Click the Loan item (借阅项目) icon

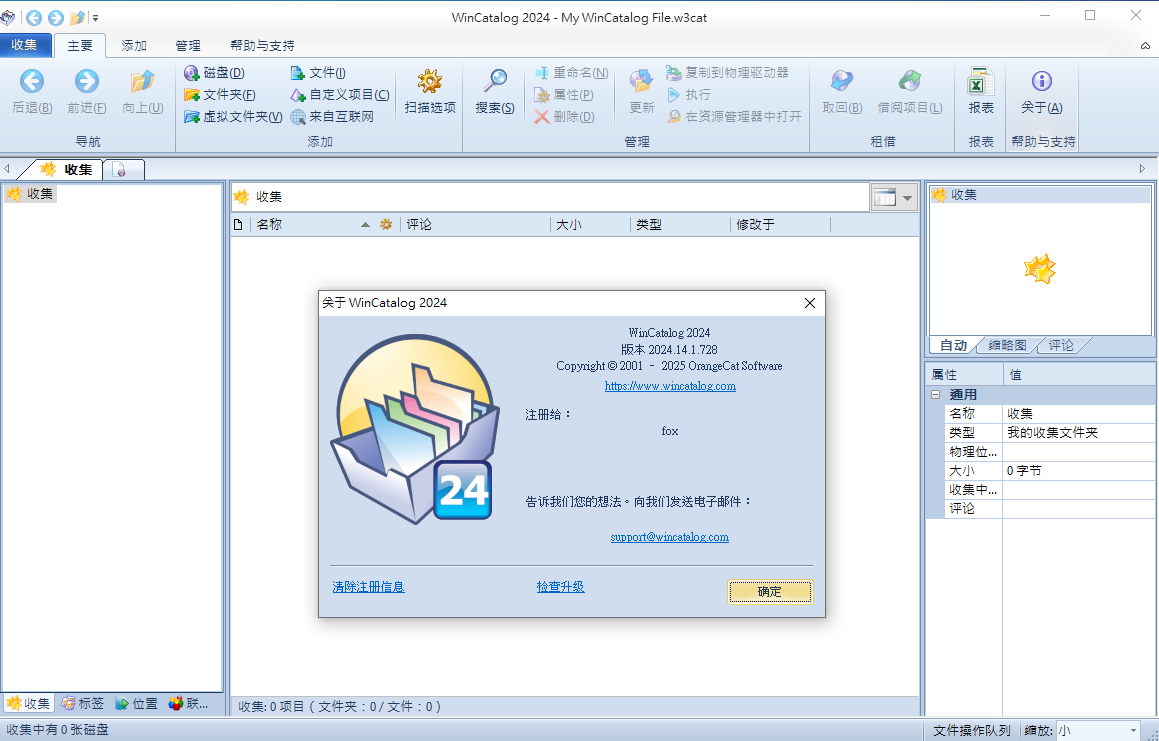910,81
